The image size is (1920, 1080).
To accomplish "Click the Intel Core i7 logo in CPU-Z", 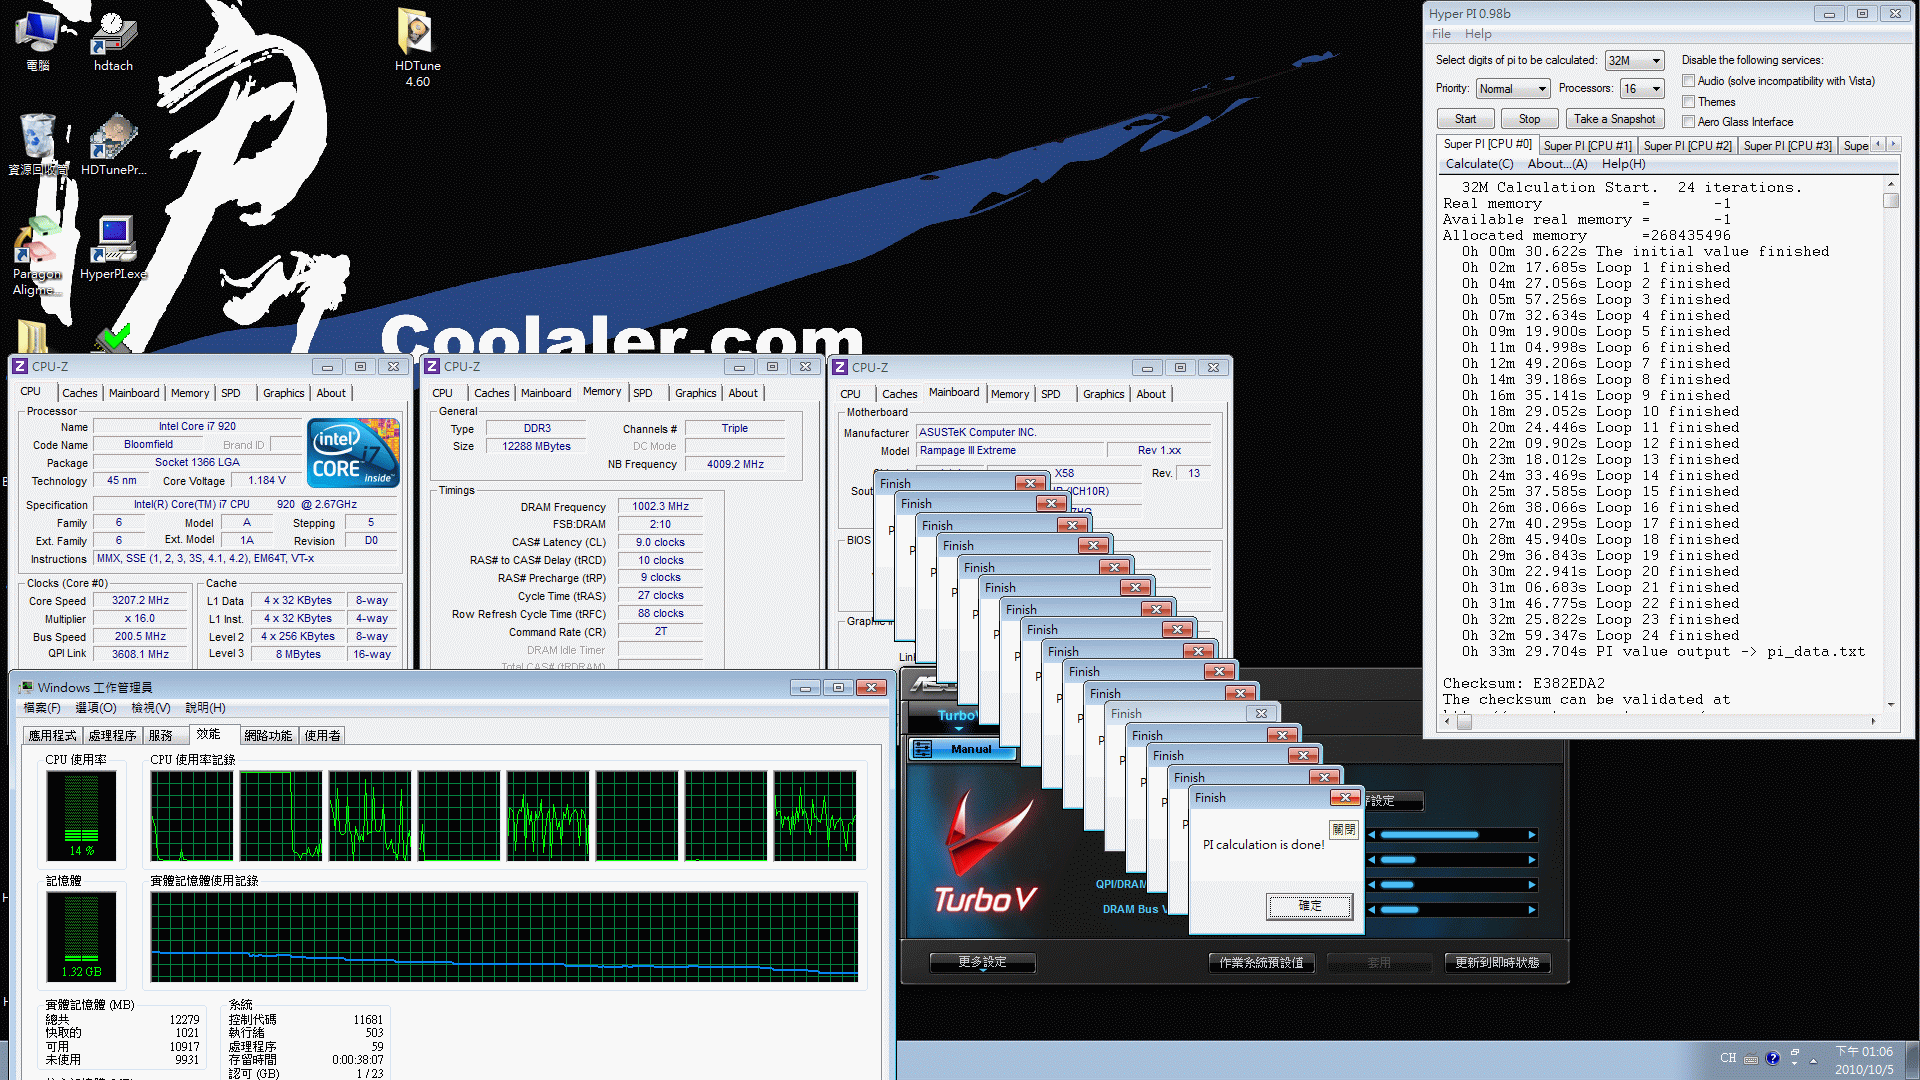I will tap(354, 453).
